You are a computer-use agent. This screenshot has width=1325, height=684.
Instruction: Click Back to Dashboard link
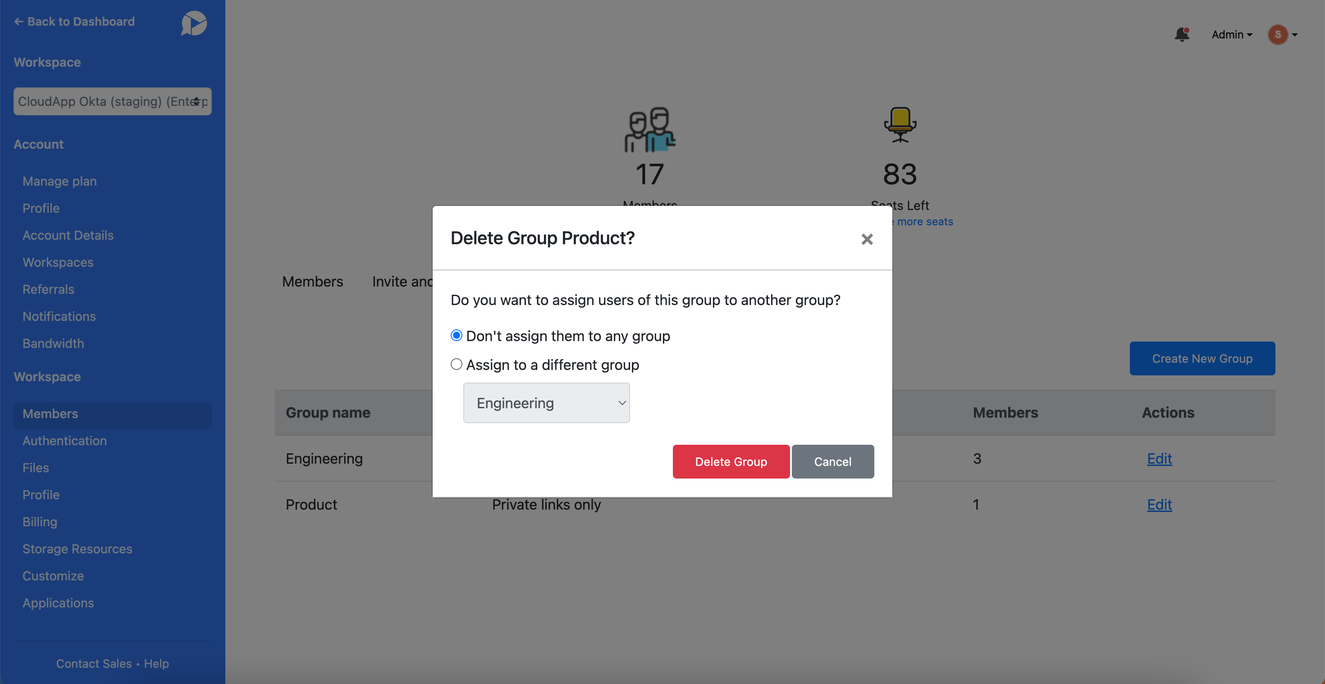pyautogui.click(x=74, y=21)
